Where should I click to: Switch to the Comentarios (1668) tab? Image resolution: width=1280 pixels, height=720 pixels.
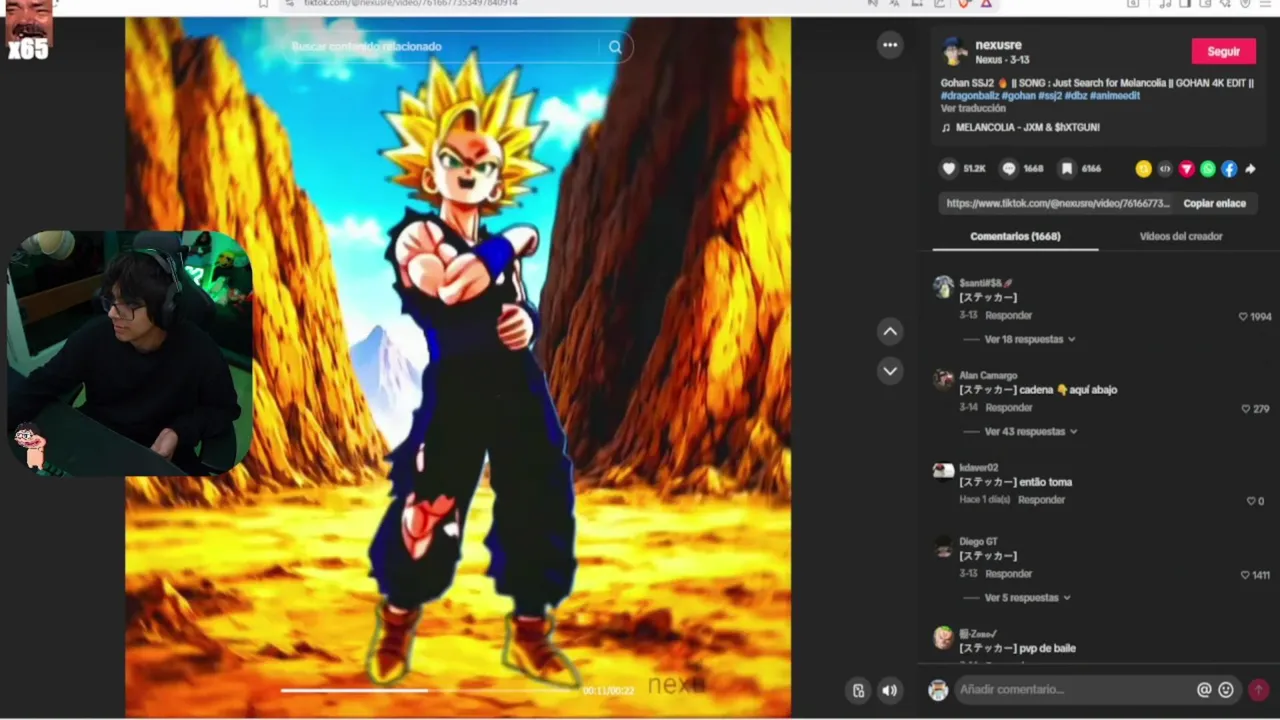pyautogui.click(x=1015, y=236)
